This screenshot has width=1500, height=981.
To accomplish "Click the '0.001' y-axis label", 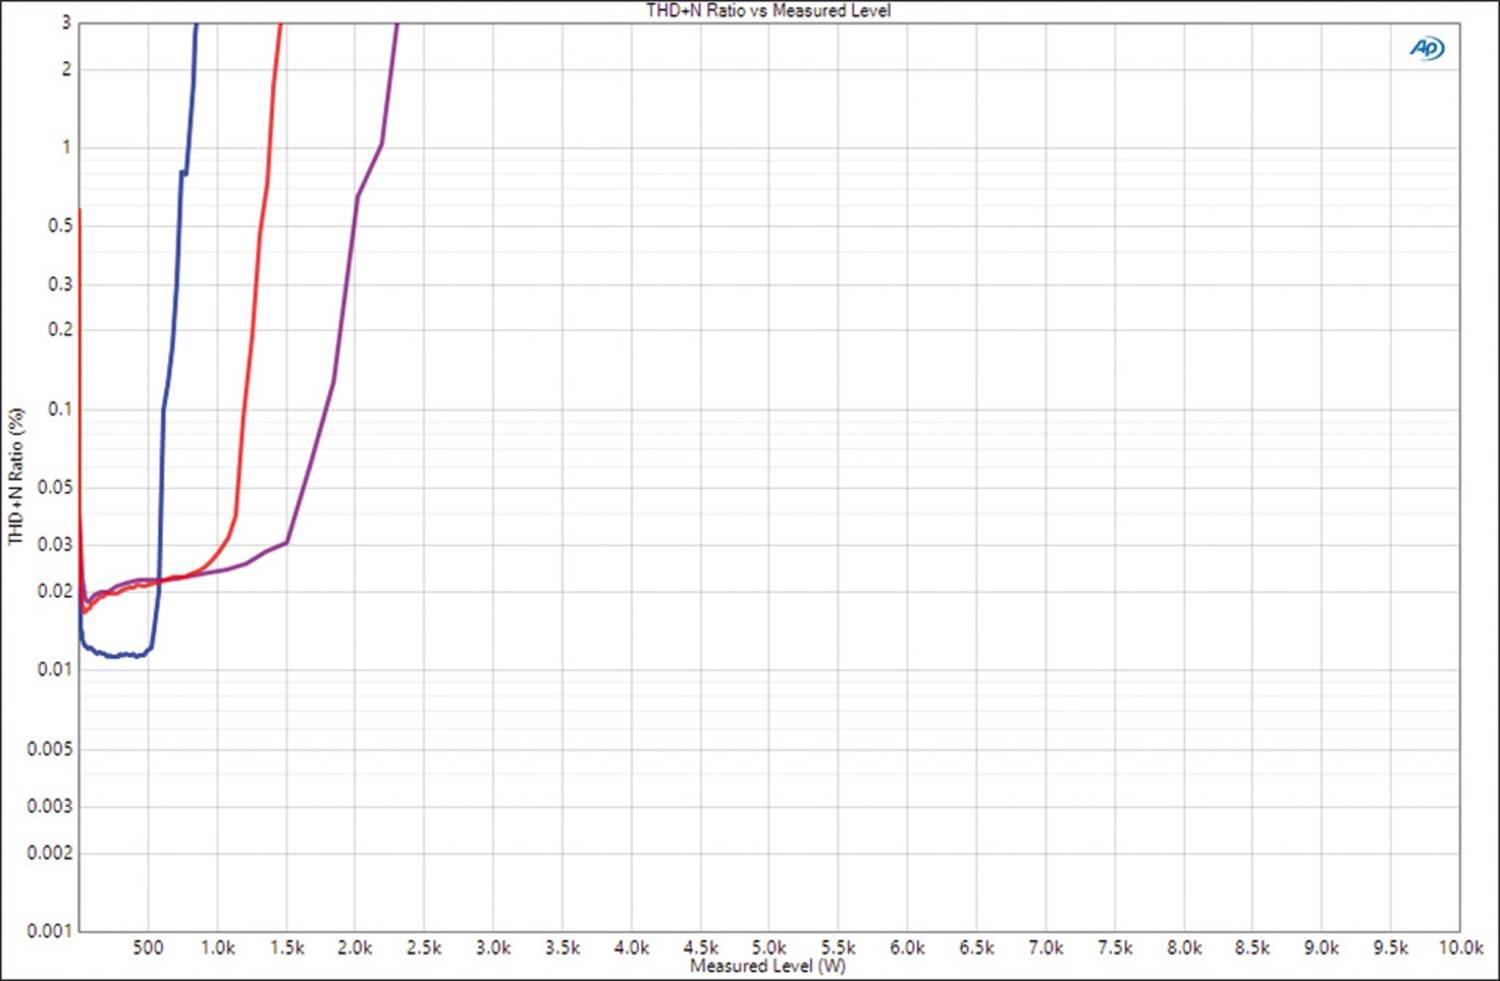I will pyautogui.click(x=50, y=931).
